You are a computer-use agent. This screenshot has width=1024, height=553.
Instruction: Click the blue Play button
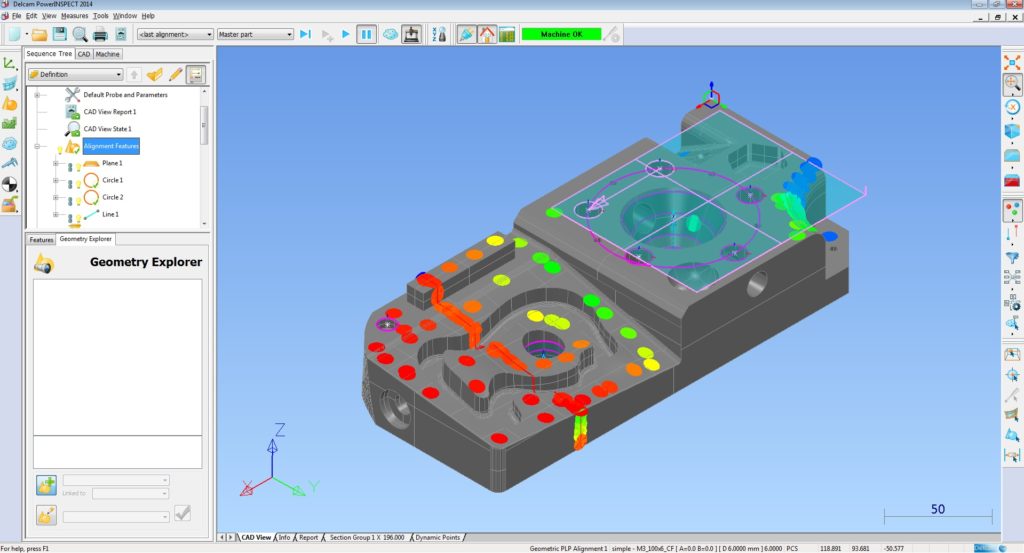345,34
